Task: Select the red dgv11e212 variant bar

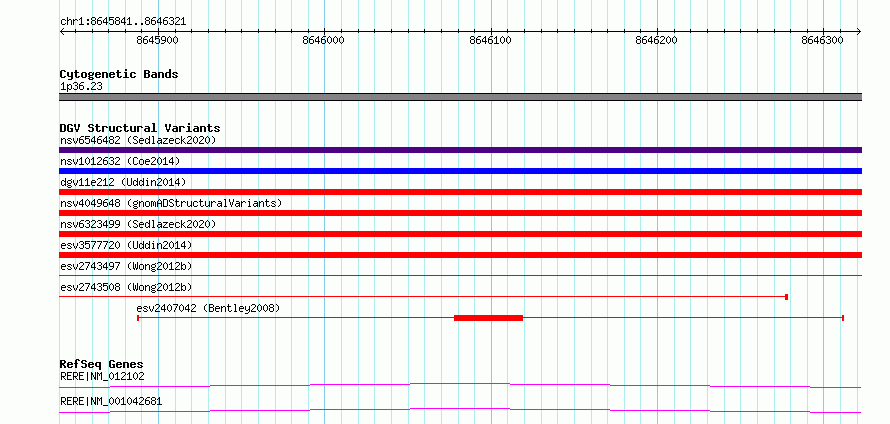Action: (x=460, y=192)
